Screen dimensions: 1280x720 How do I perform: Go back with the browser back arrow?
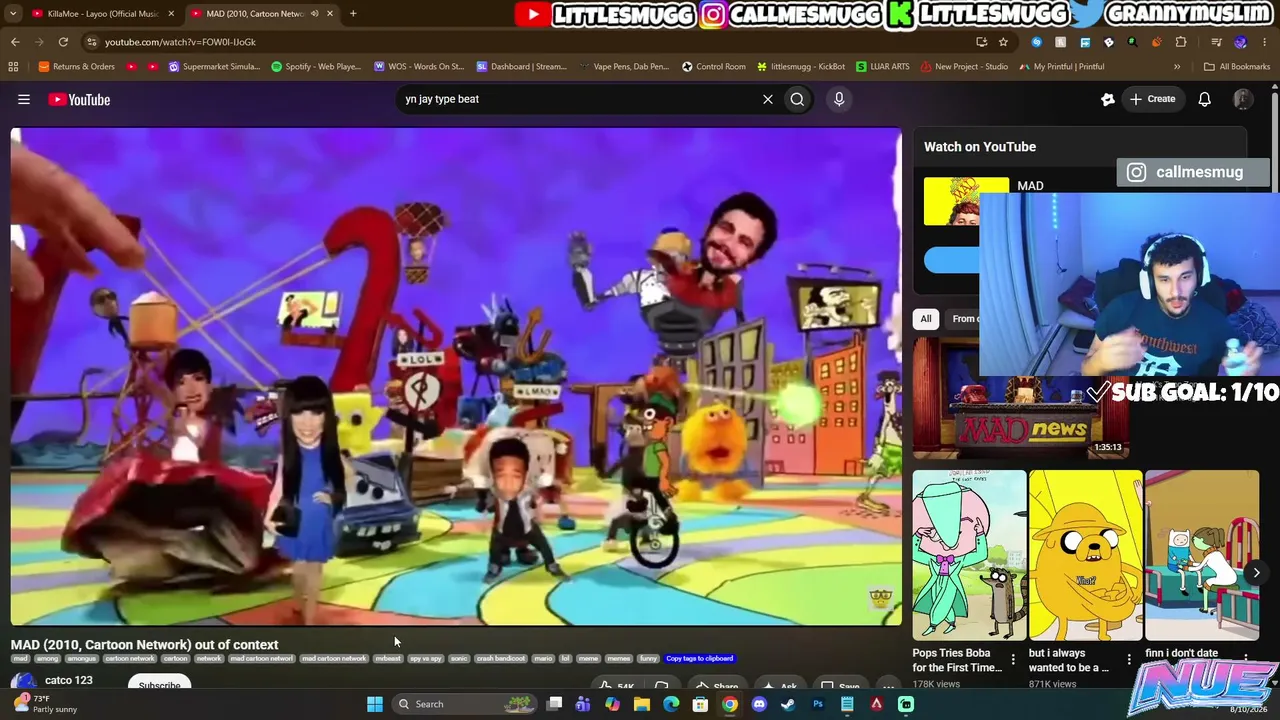[x=15, y=42]
